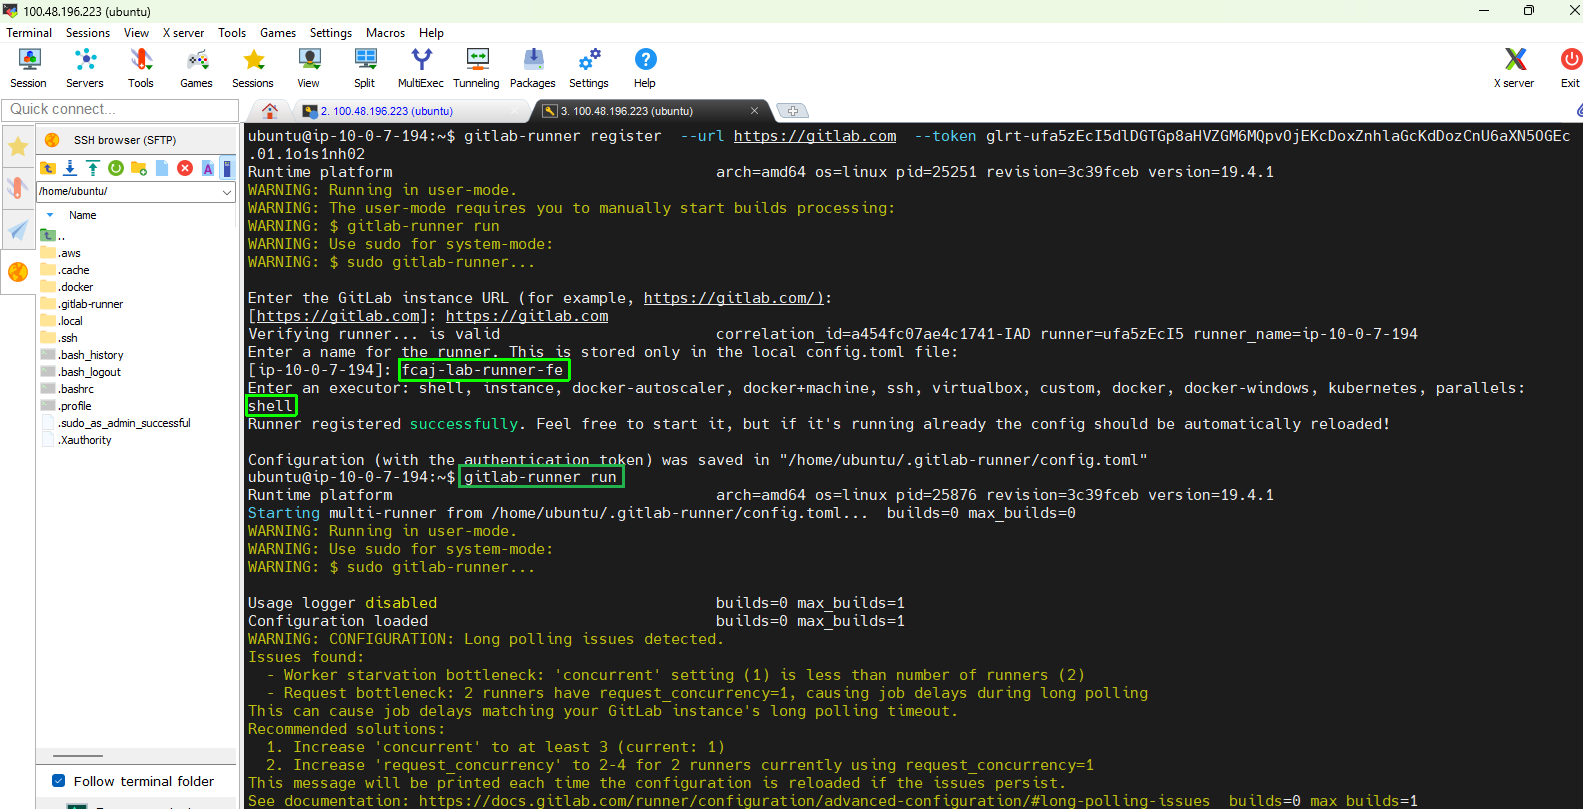
Task: Create a new folder in SFTP browser
Action: [139, 168]
